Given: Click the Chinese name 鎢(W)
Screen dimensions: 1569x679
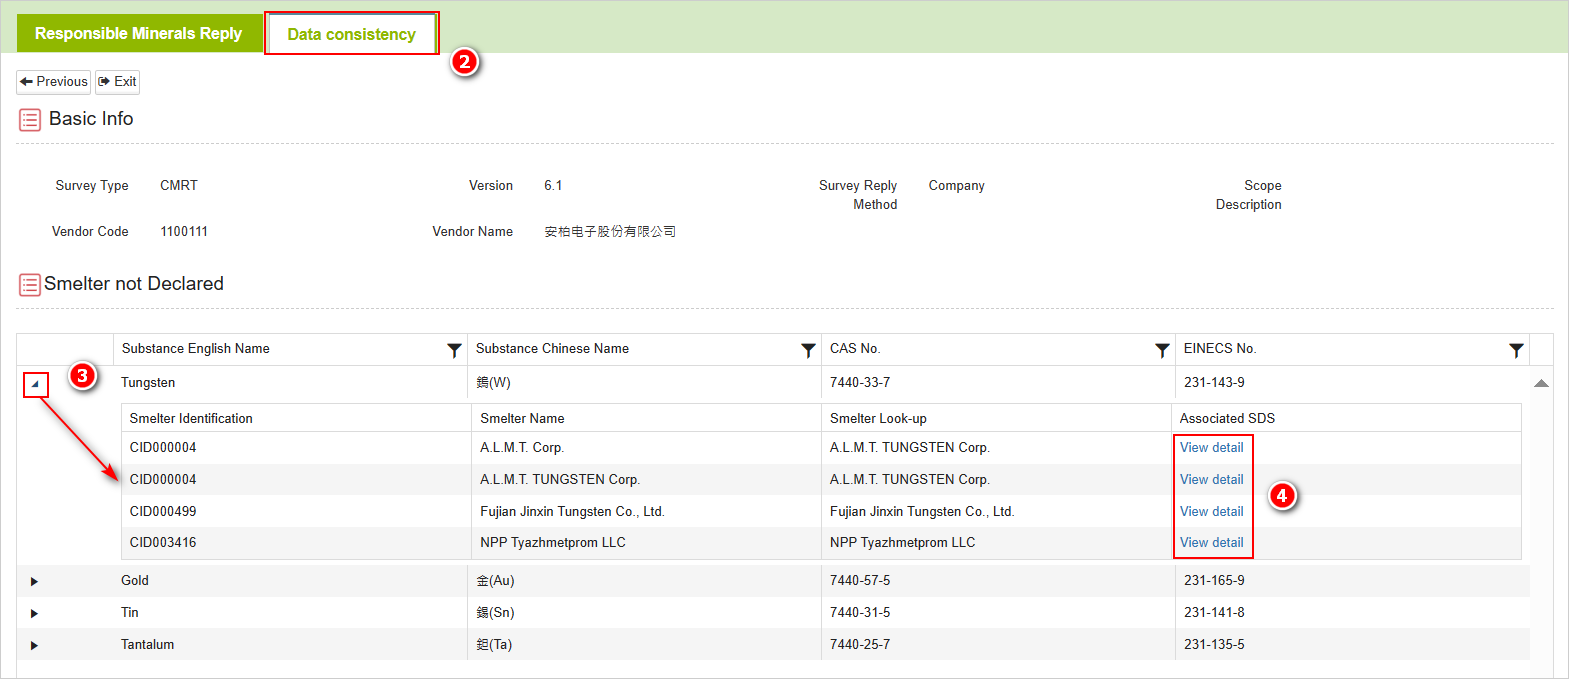Looking at the screenshot, I should (493, 383).
